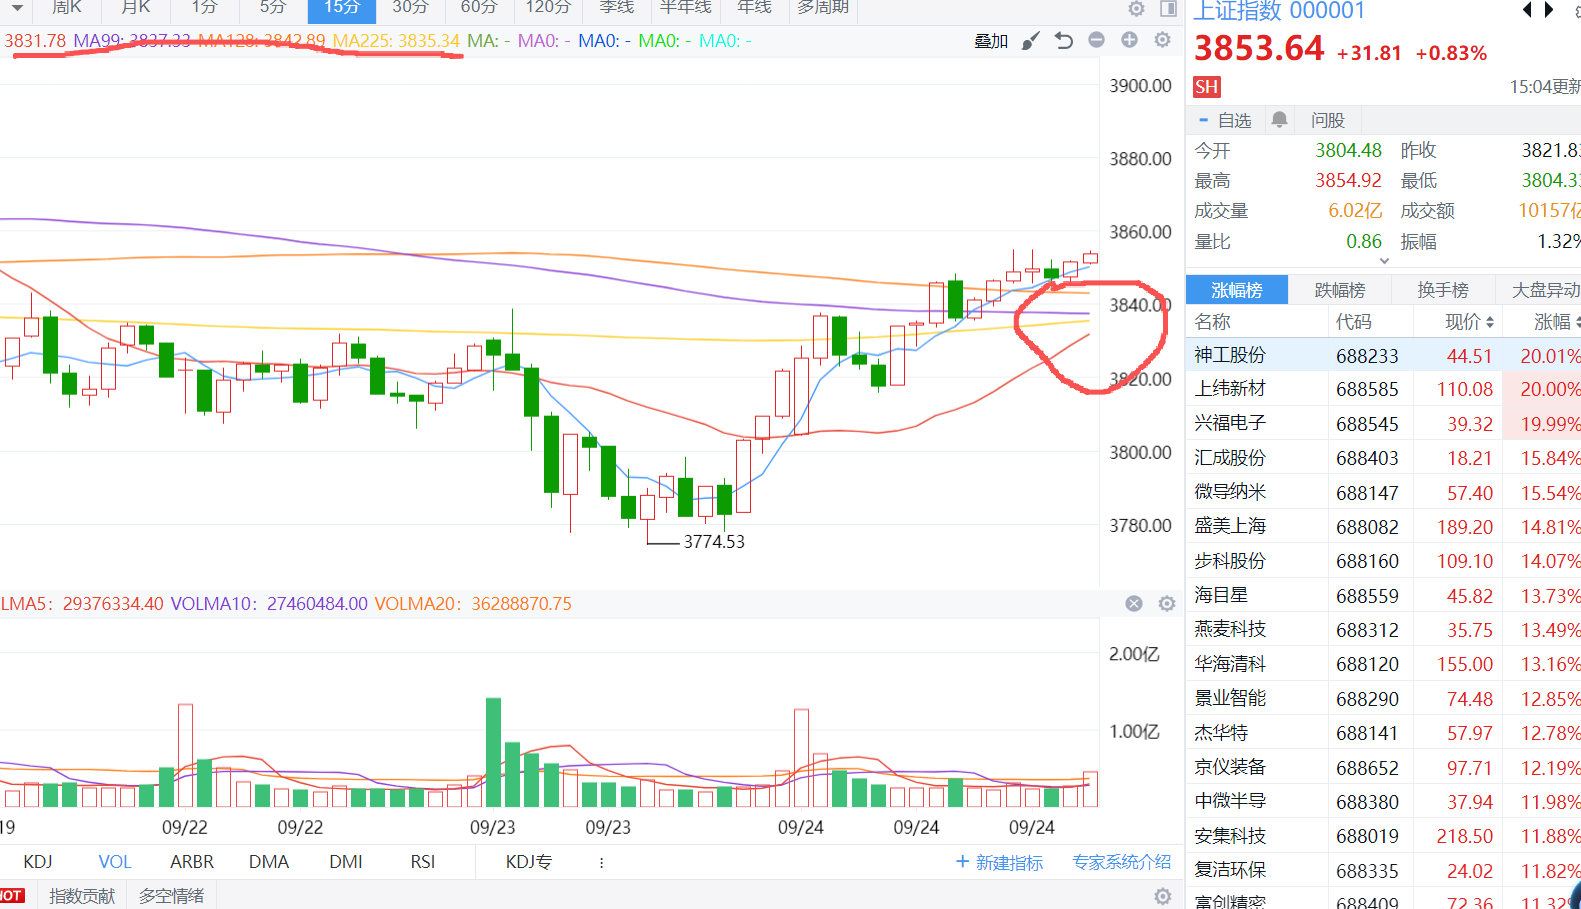
Task: Click the 叠加 overlay button
Action: coord(991,41)
